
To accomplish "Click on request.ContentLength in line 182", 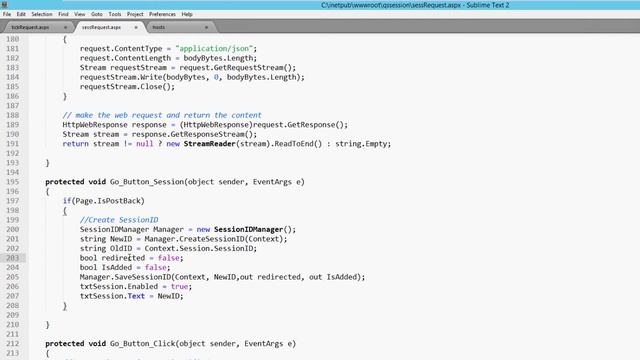I will pos(125,58).
